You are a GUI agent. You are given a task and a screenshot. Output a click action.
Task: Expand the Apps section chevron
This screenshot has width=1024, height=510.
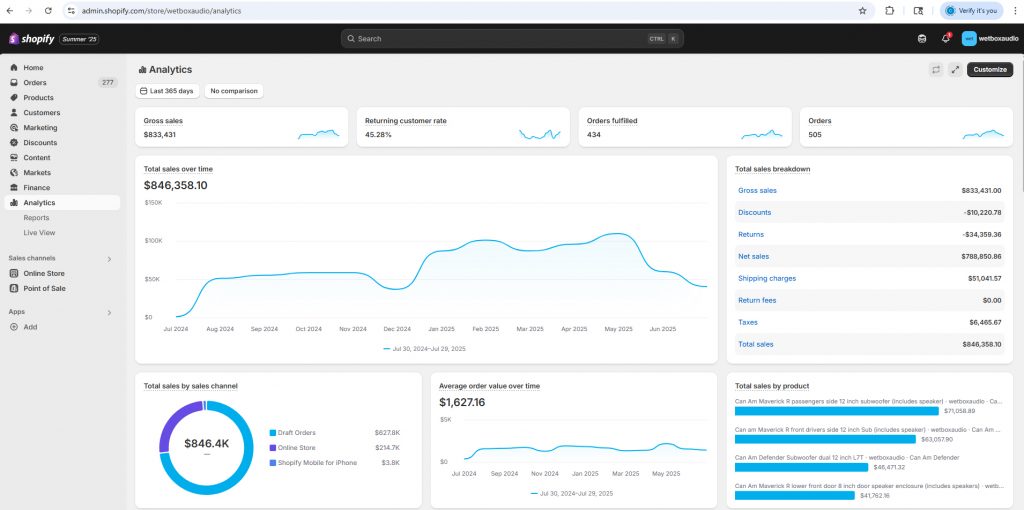click(x=109, y=312)
